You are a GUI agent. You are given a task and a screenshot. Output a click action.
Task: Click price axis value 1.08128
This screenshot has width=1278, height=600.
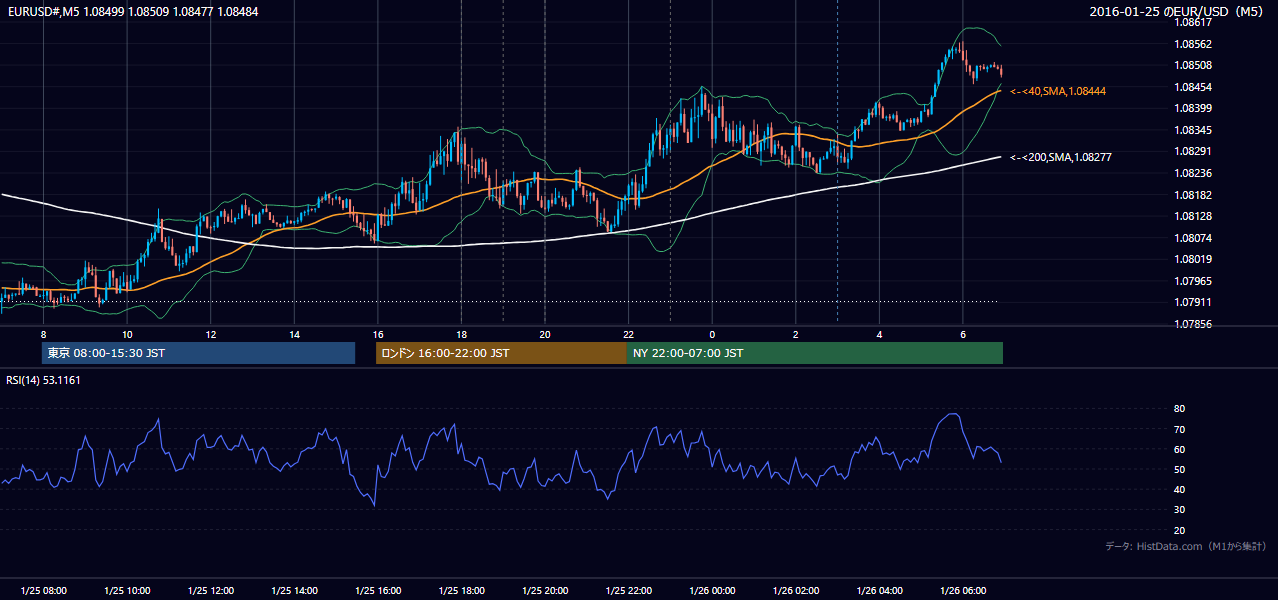[1192, 216]
